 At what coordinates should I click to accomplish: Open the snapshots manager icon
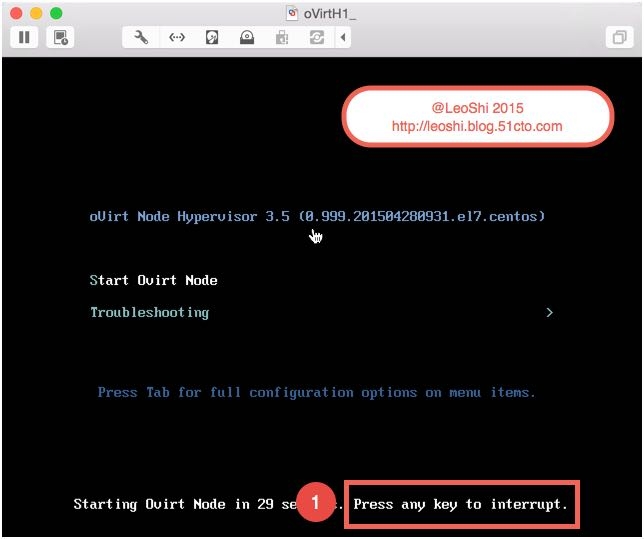tap(60, 37)
